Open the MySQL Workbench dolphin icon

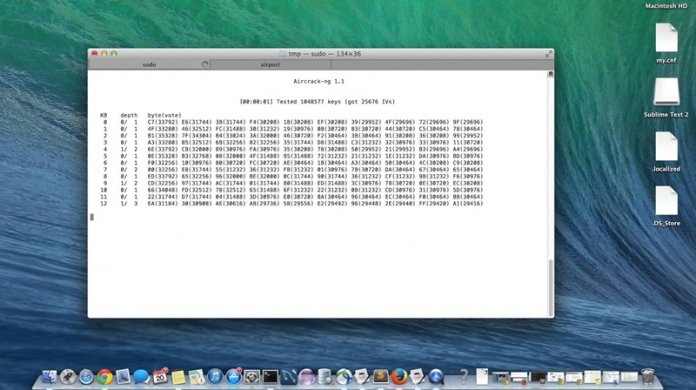coord(289,377)
